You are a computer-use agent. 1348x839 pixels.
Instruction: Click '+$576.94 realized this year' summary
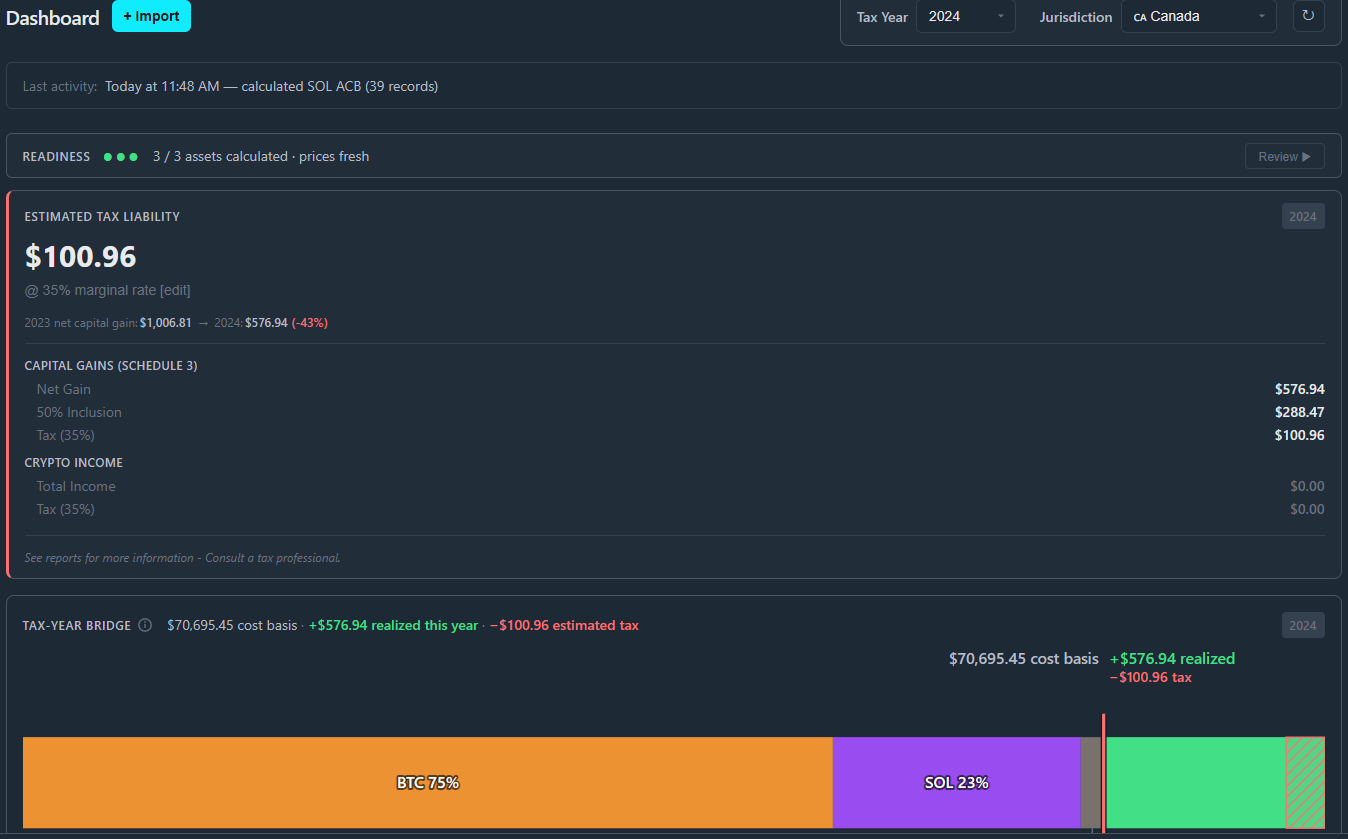pos(394,625)
